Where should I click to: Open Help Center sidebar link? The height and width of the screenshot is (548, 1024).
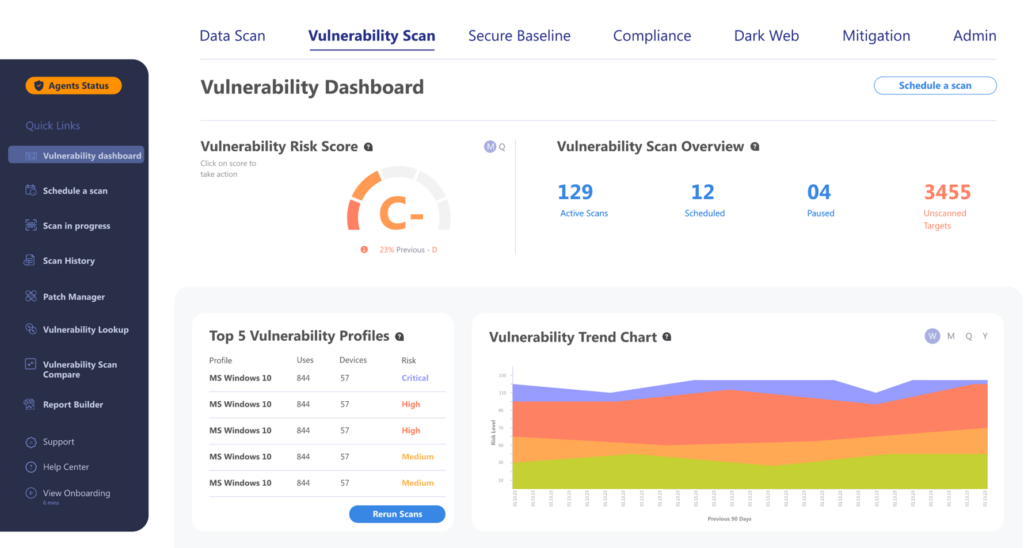click(x=66, y=467)
